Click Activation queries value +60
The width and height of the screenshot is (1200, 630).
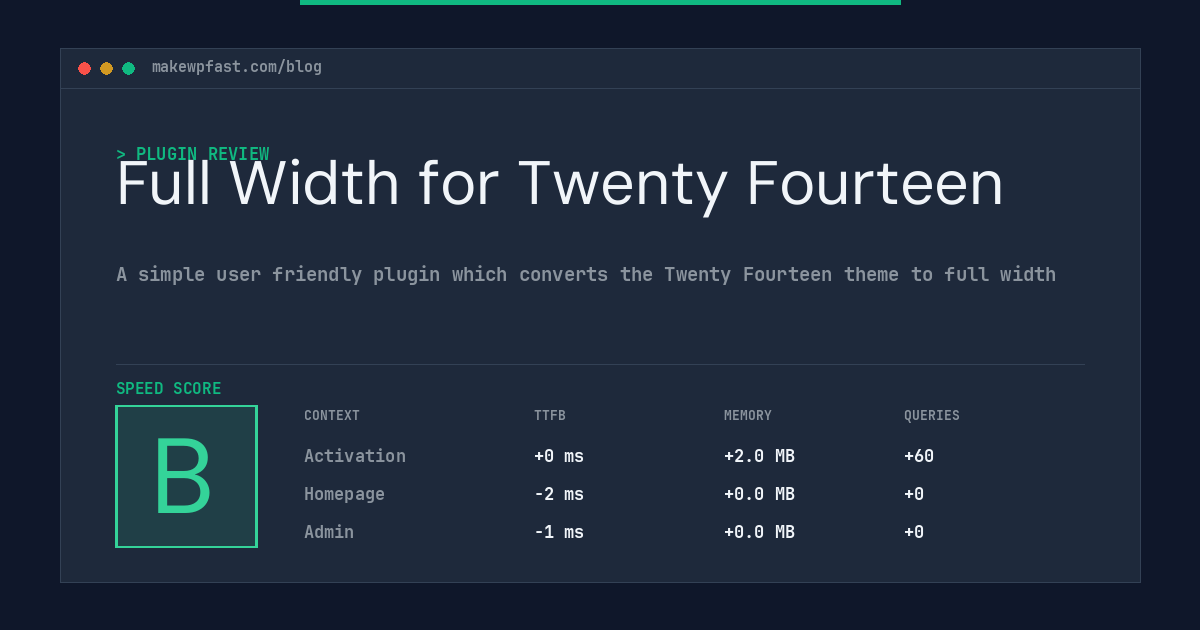[919, 456]
